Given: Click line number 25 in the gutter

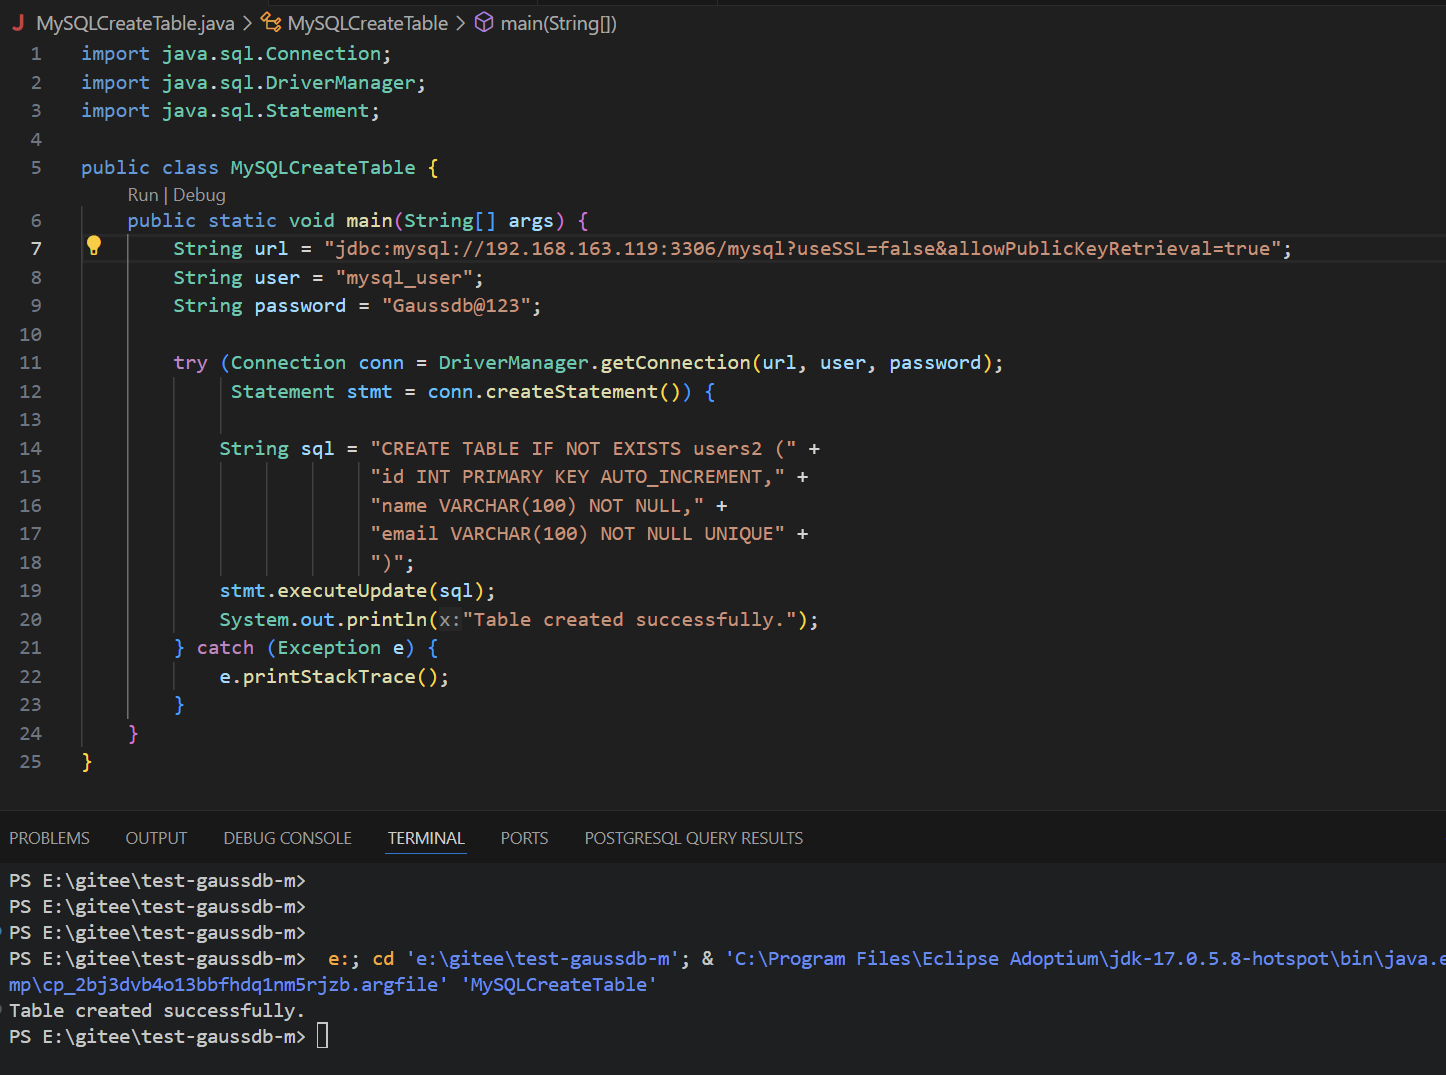Looking at the screenshot, I should (30, 761).
